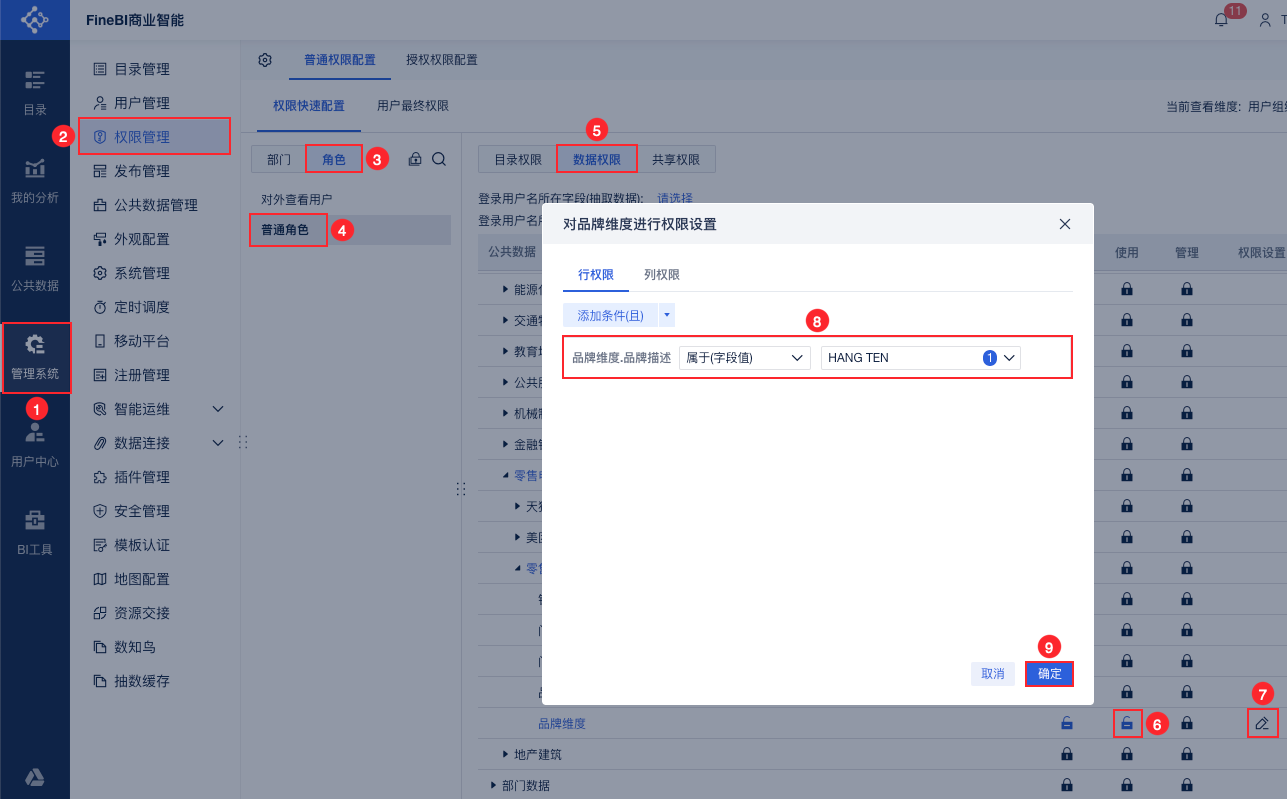Click 取消 to cancel the dialog
The image size is (1287, 799).
[993, 674]
